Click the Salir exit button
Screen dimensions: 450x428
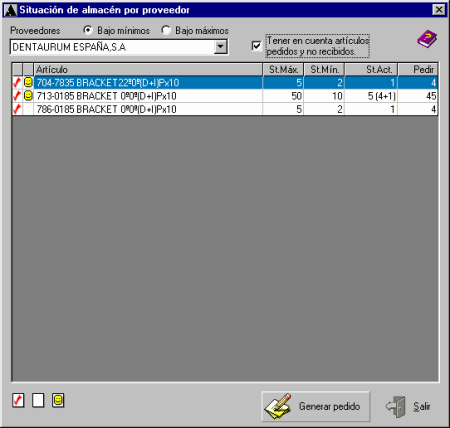[x=409, y=406]
